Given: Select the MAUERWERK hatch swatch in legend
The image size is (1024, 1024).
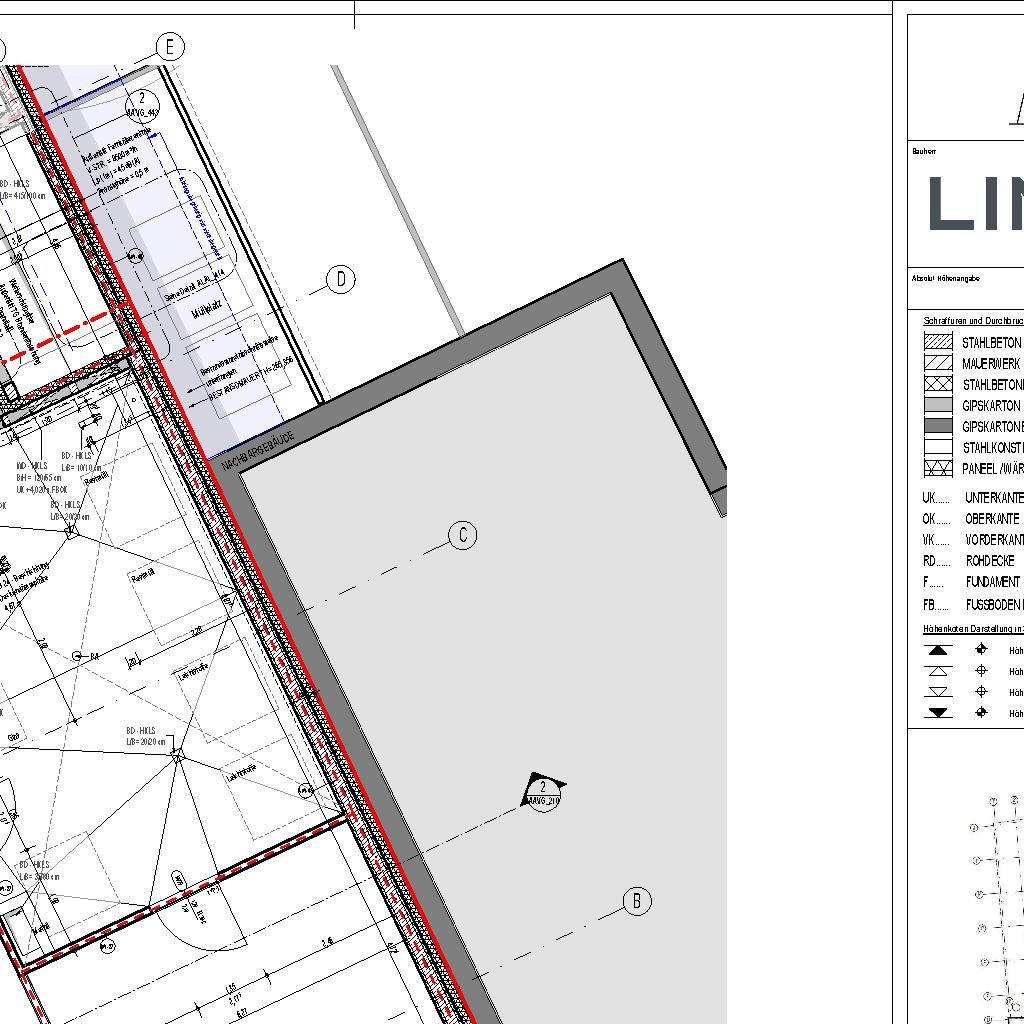Looking at the screenshot, I should [x=938, y=363].
